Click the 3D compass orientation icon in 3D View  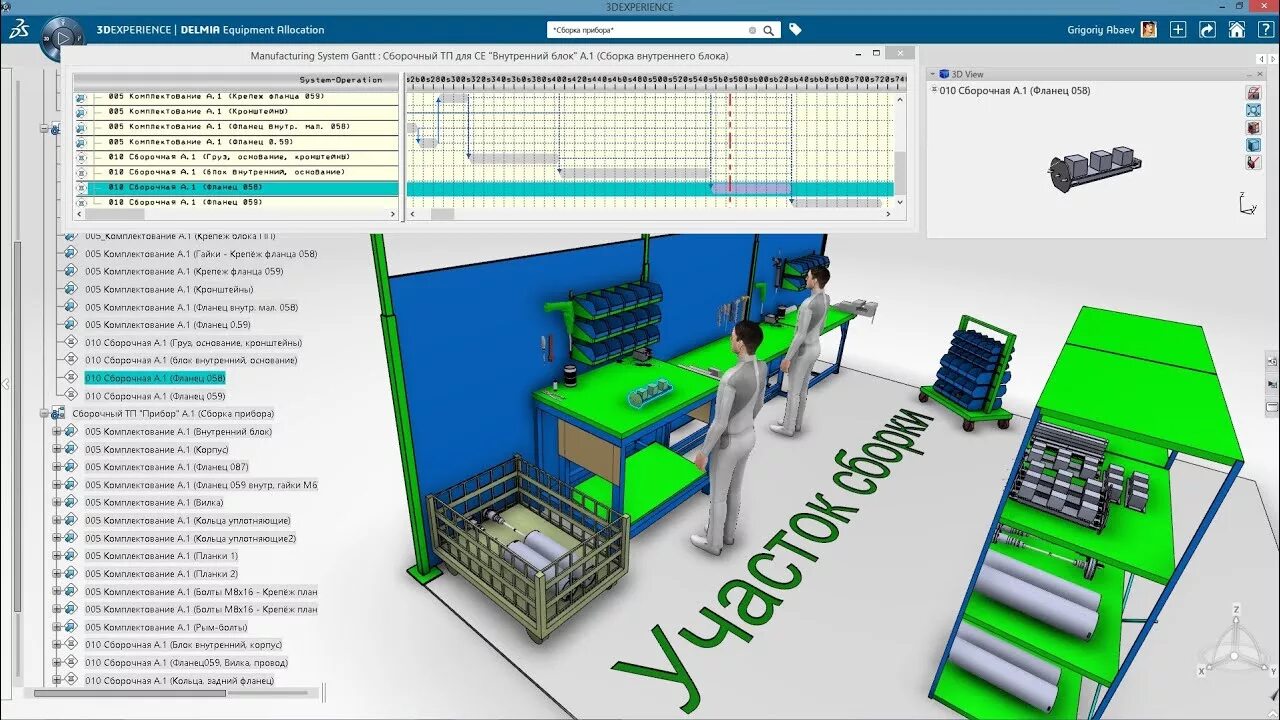coord(1247,205)
